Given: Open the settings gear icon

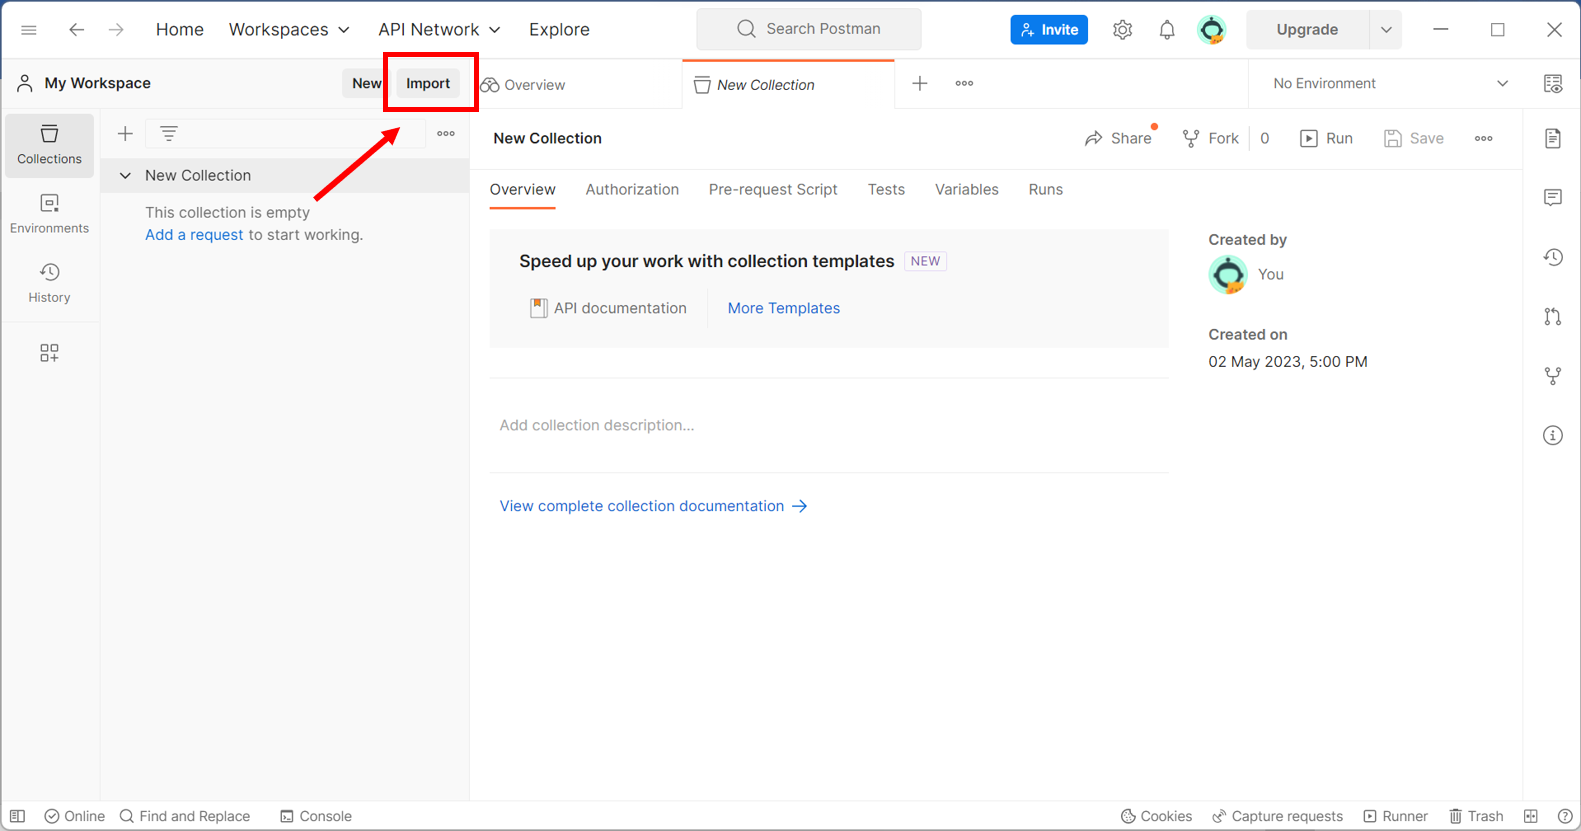Looking at the screenshot, I should coord(1122,30).
